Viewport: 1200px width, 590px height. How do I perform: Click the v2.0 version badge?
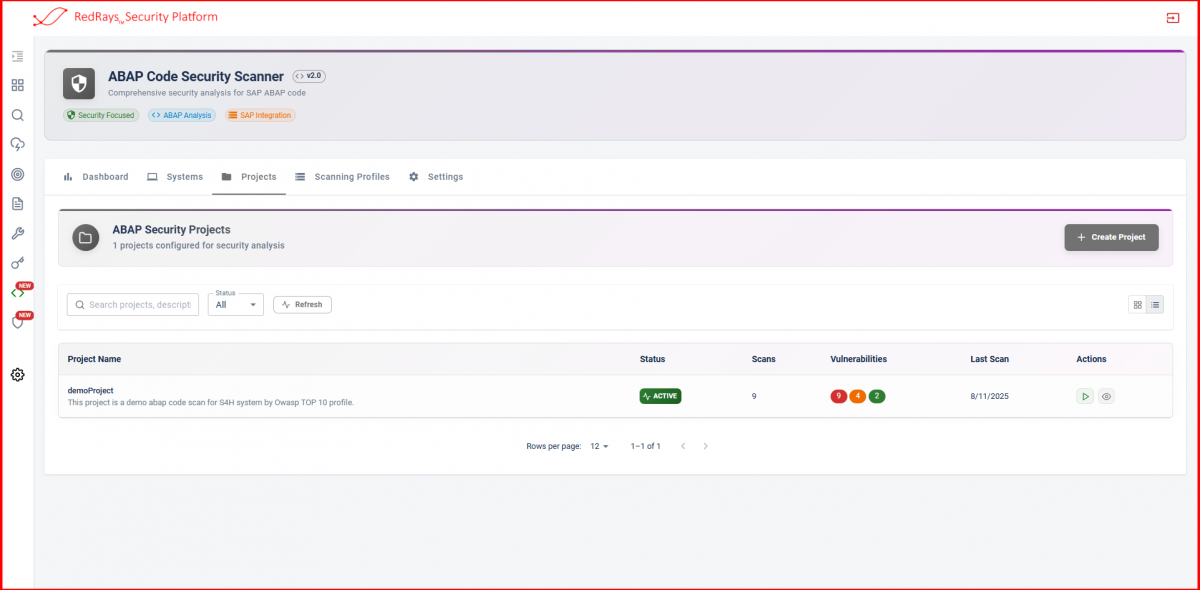309,76
